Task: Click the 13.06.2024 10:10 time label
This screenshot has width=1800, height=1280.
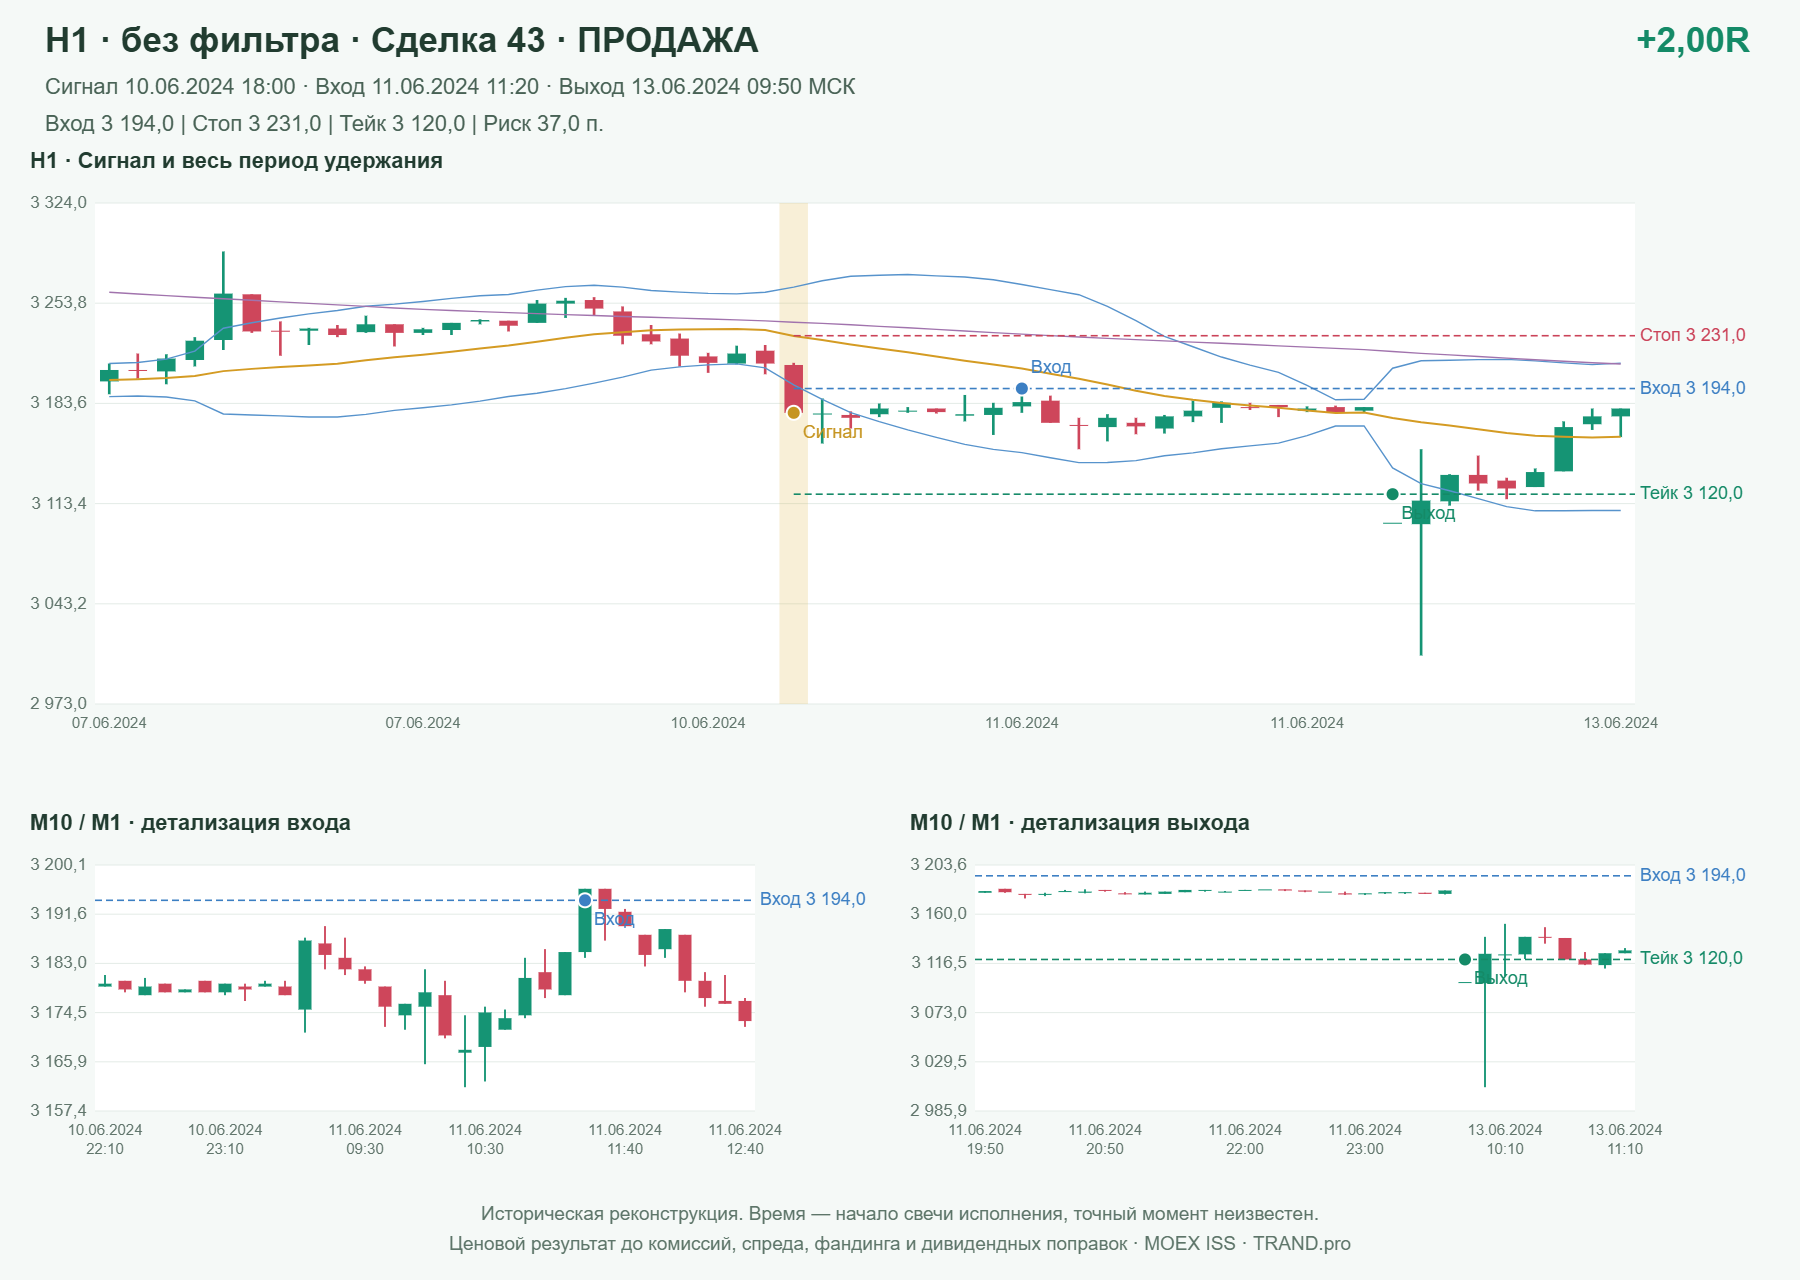Action: pyautogui.click(x=1505, y=1139)
